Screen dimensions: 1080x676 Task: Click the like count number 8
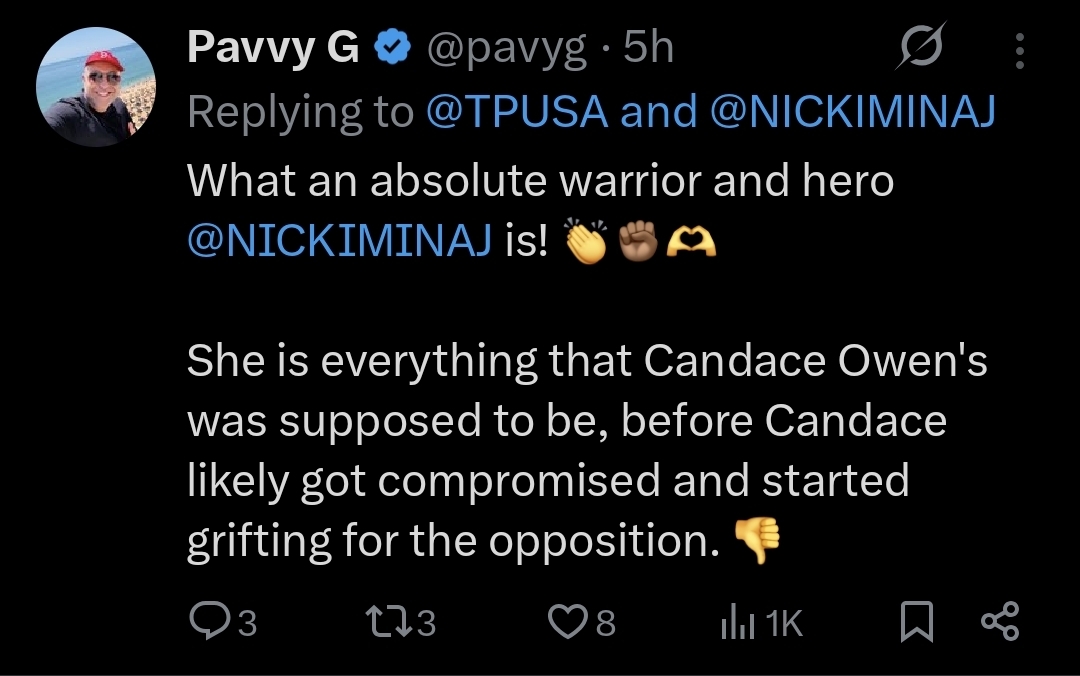click(x=606, y=624)
